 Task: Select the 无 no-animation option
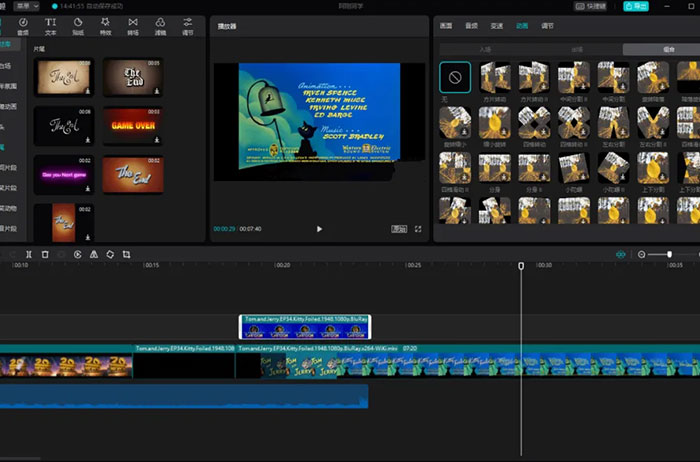tap(455, 77)
